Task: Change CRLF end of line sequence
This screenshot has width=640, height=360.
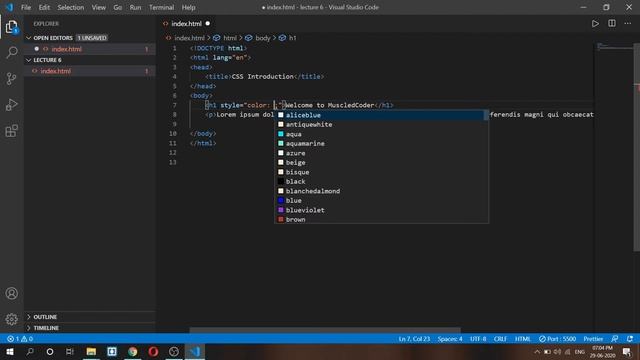Action: tap(500, 339)
